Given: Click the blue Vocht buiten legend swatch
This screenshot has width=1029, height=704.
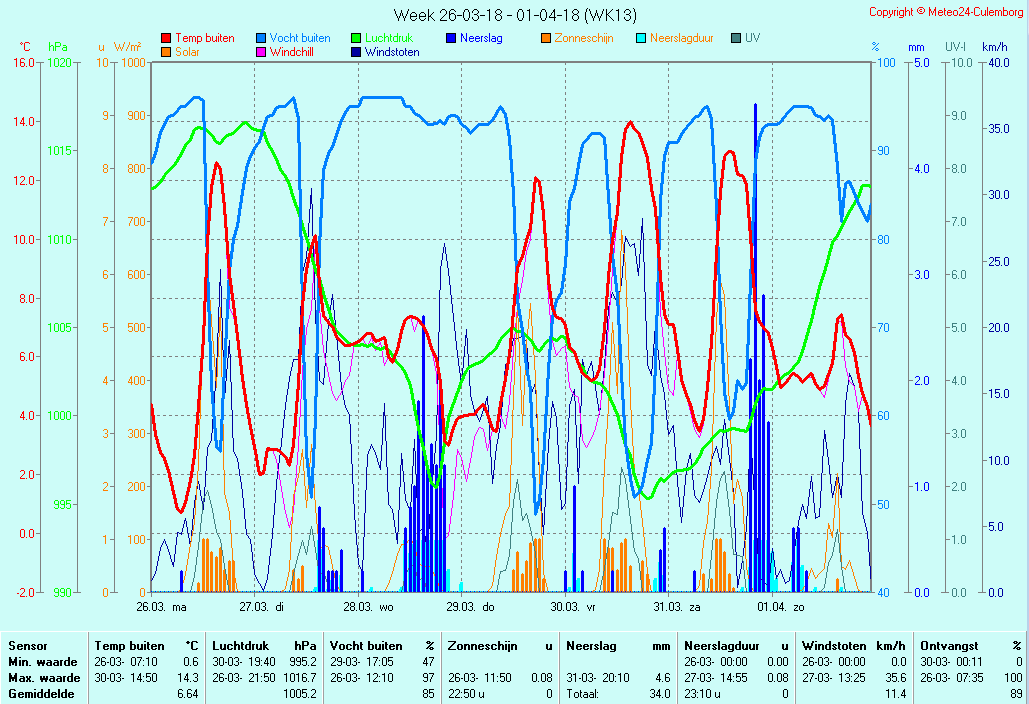Looking at the screenshot, I should 261,38.
